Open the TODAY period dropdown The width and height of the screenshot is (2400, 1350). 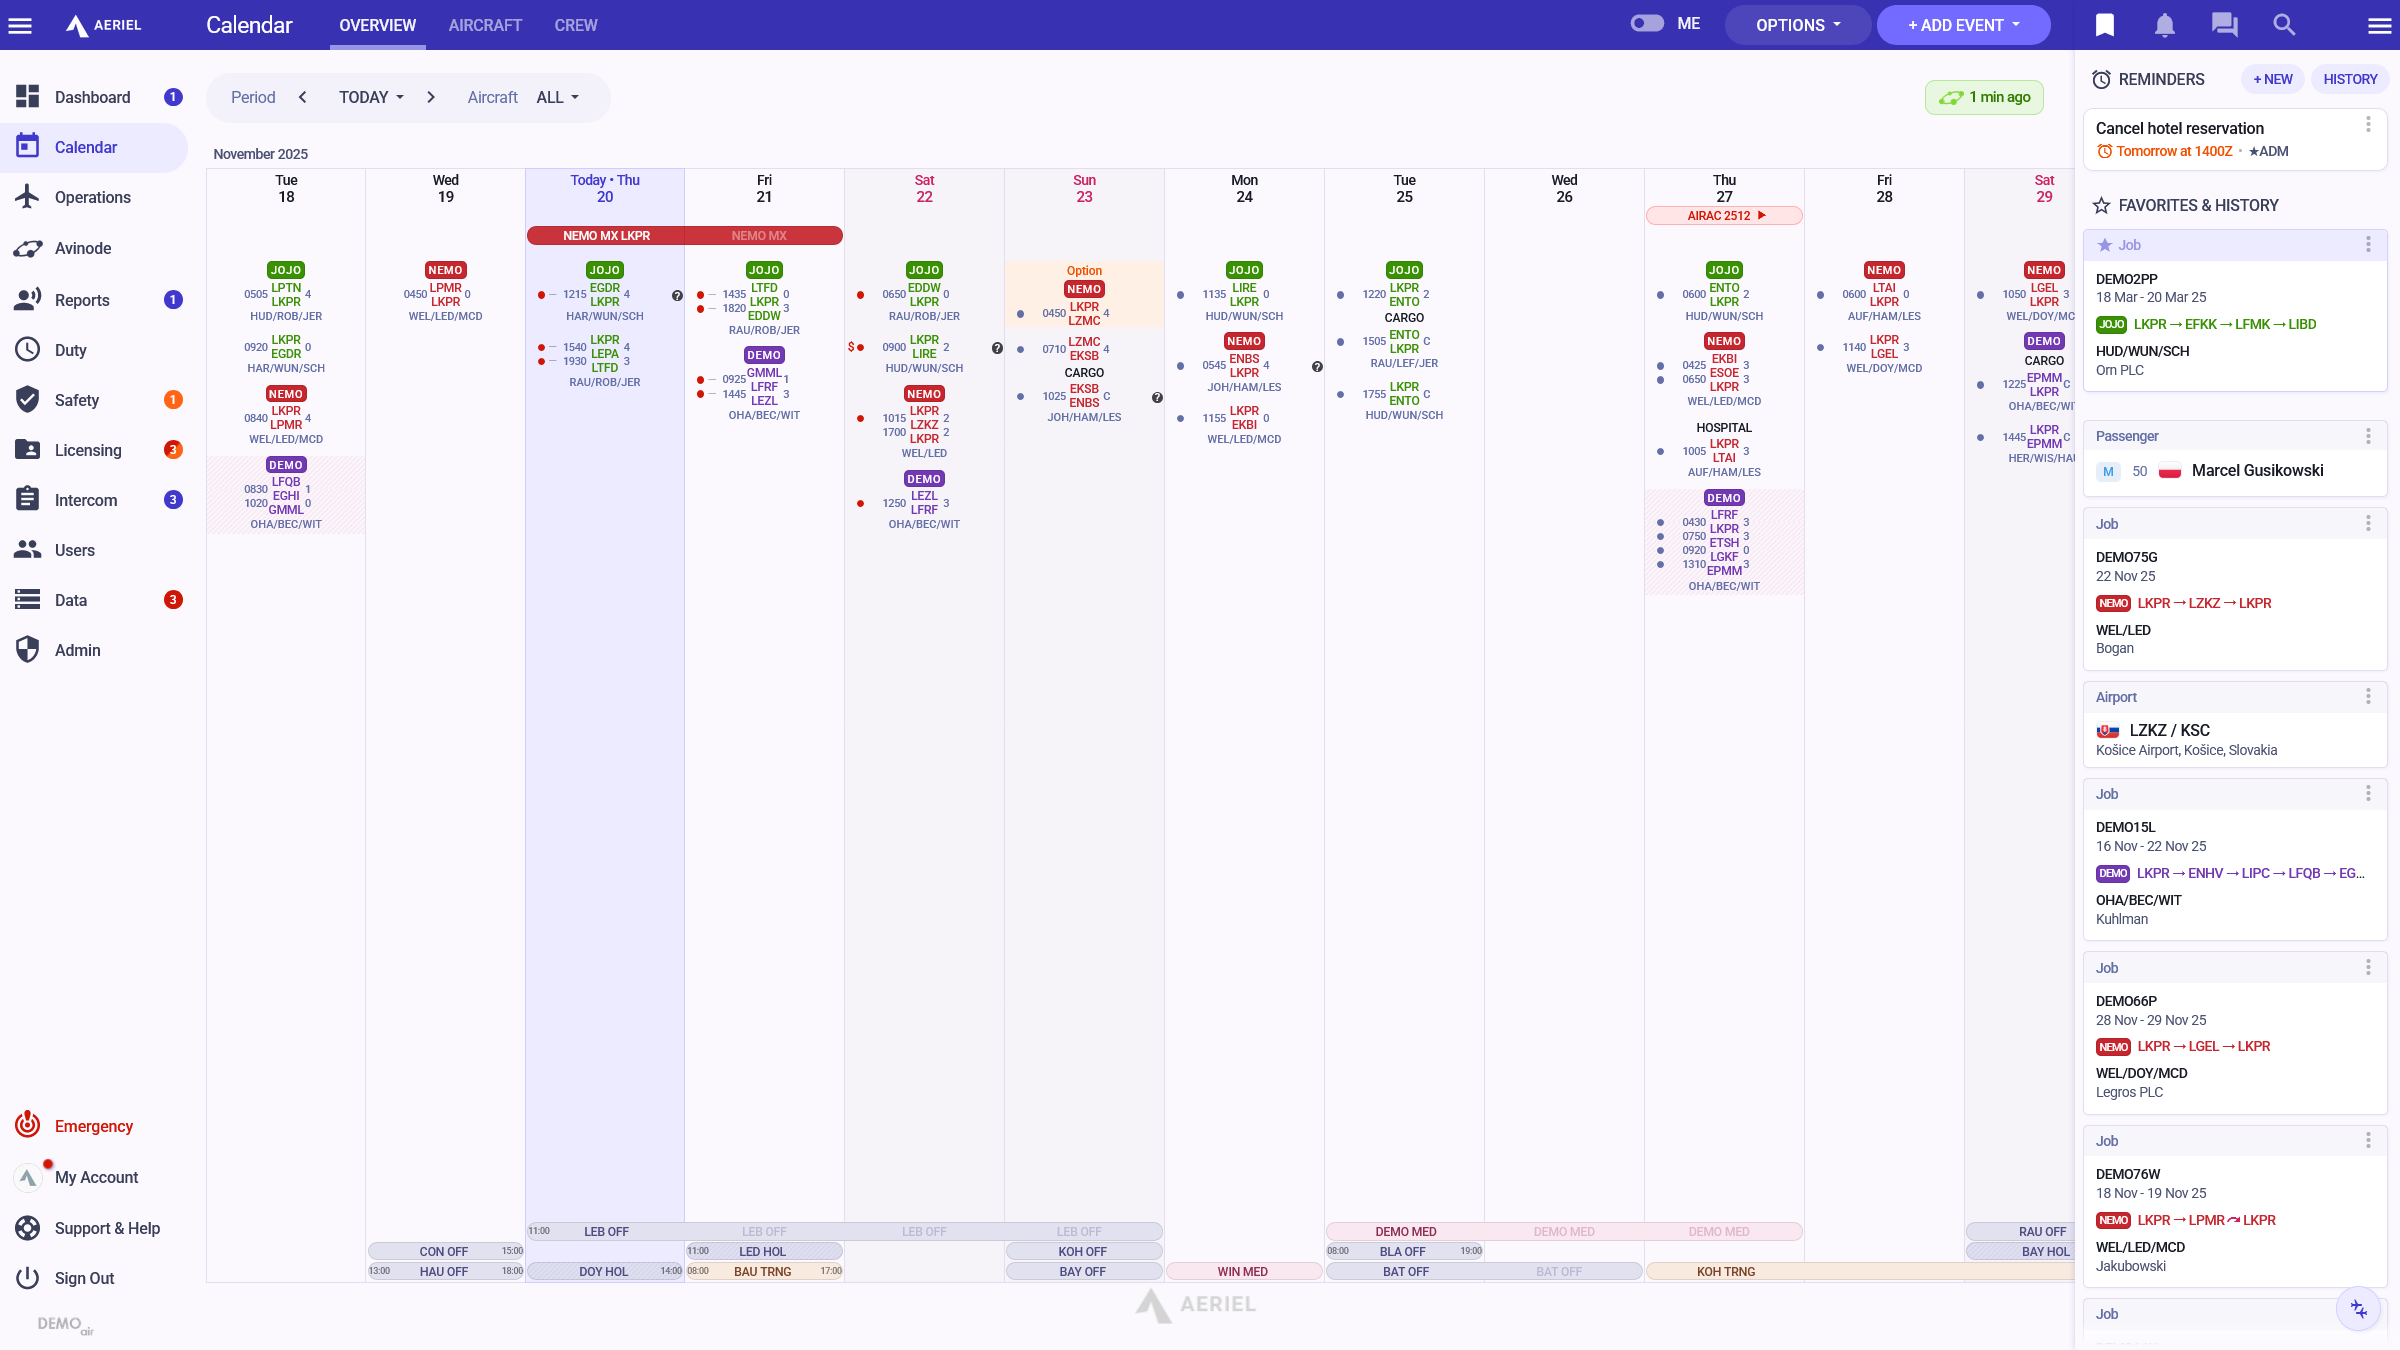coord(371,97)
